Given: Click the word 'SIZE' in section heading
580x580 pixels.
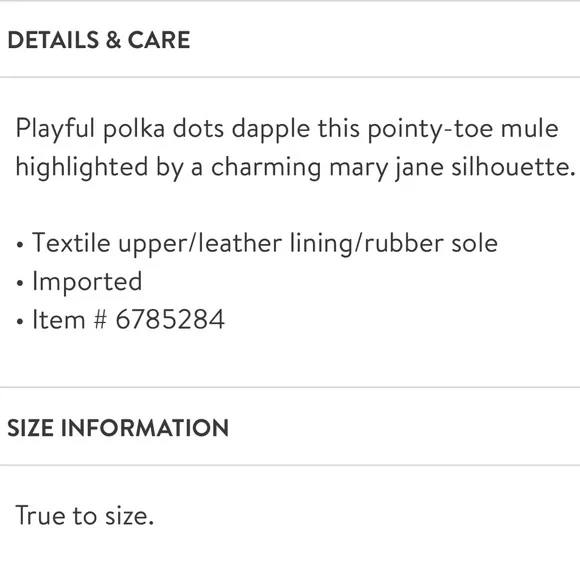Looking at the screenshot, I should click(x=30, y=428).
